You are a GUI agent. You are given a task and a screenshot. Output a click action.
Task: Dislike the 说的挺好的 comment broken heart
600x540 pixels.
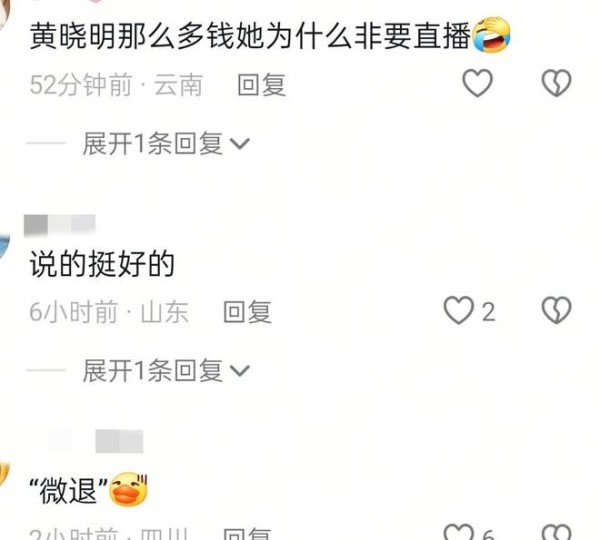pyautogui.click(x=556, y=310)
